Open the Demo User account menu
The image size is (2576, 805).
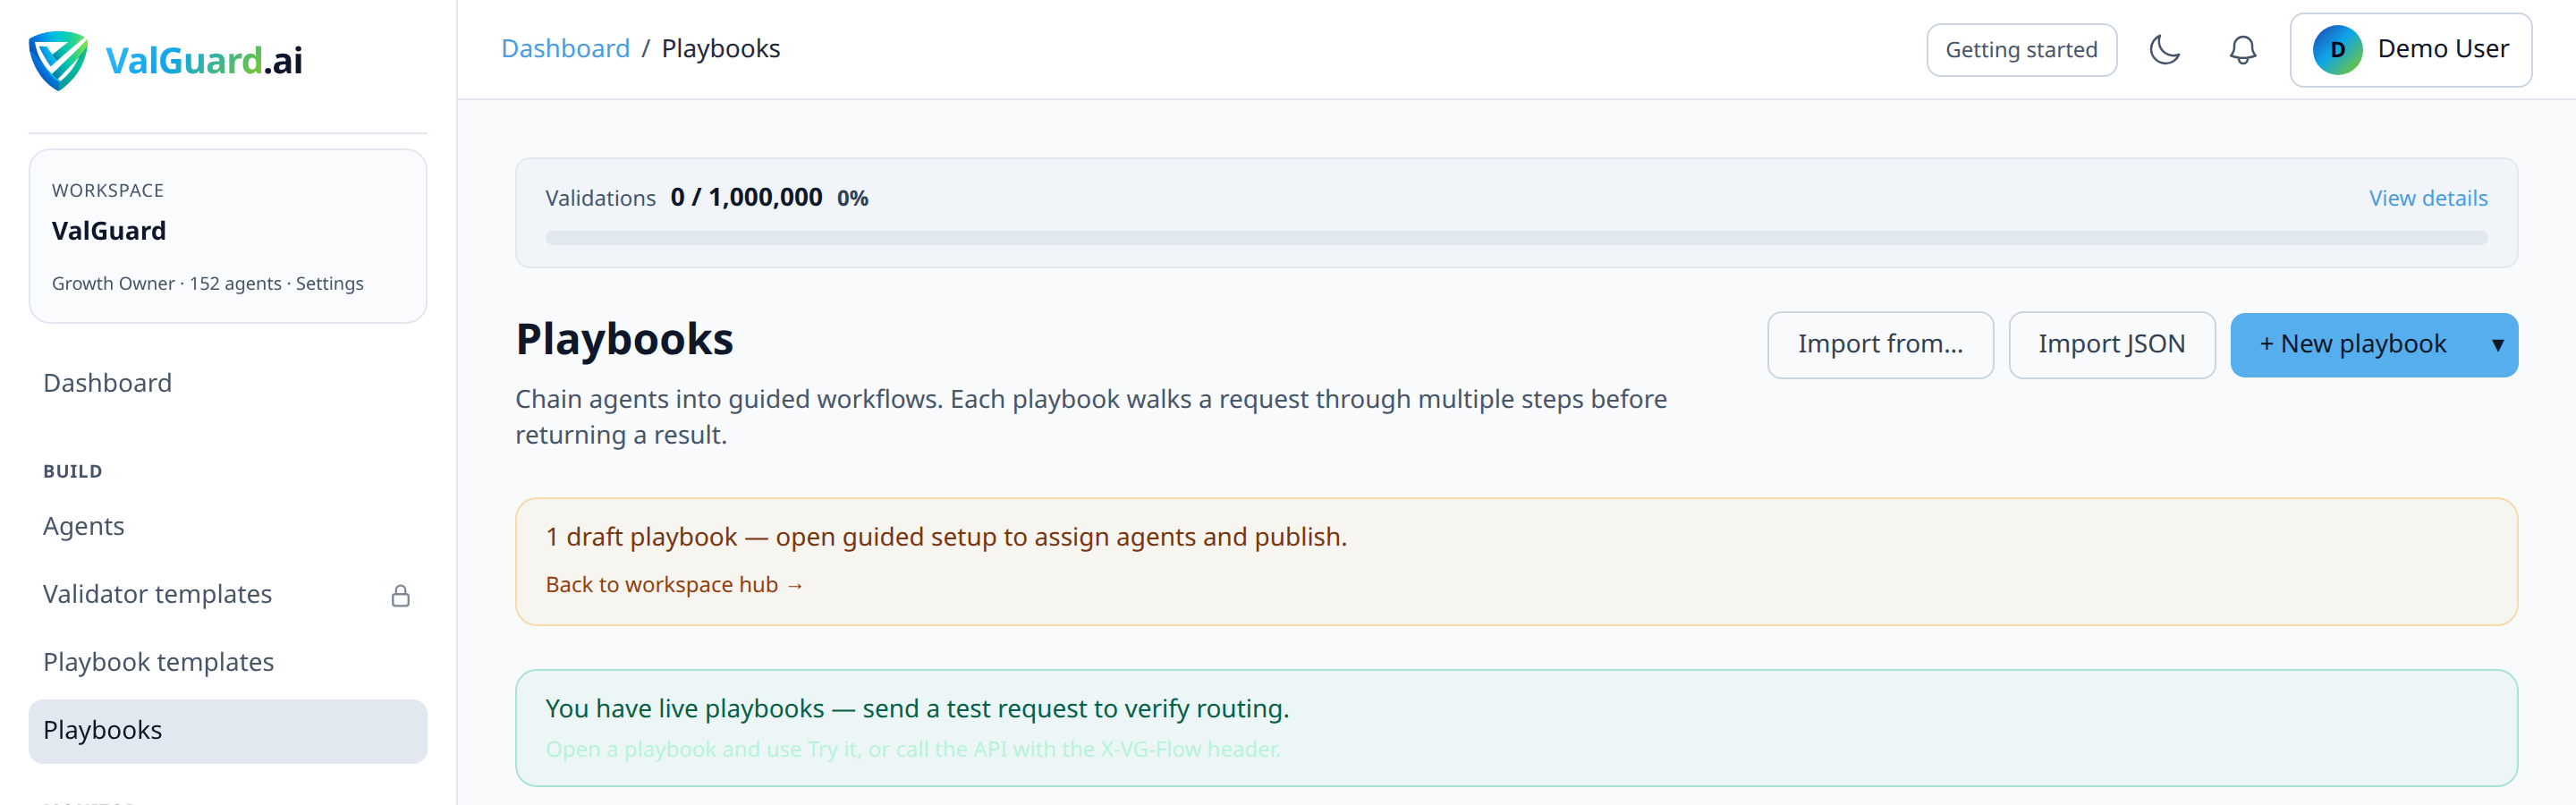(x=2410, y=50)
